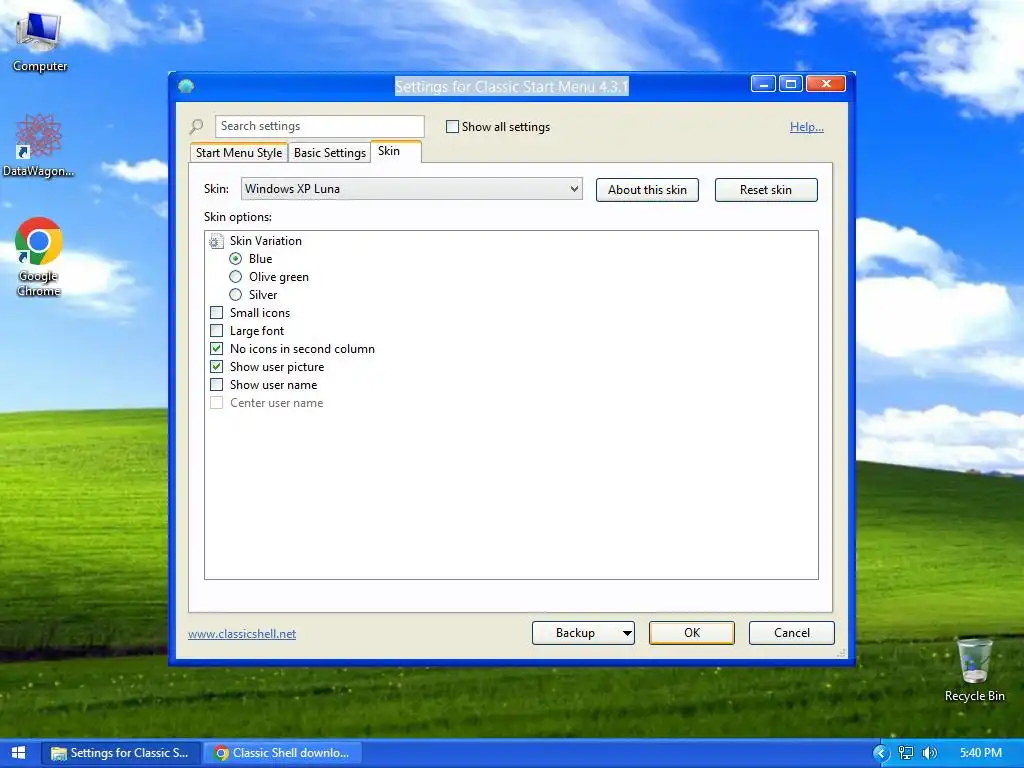Select the Google Chrome desktop icon
Image resolution: width=1024 pixels, height=768 pixels.
tap(39, 257)
